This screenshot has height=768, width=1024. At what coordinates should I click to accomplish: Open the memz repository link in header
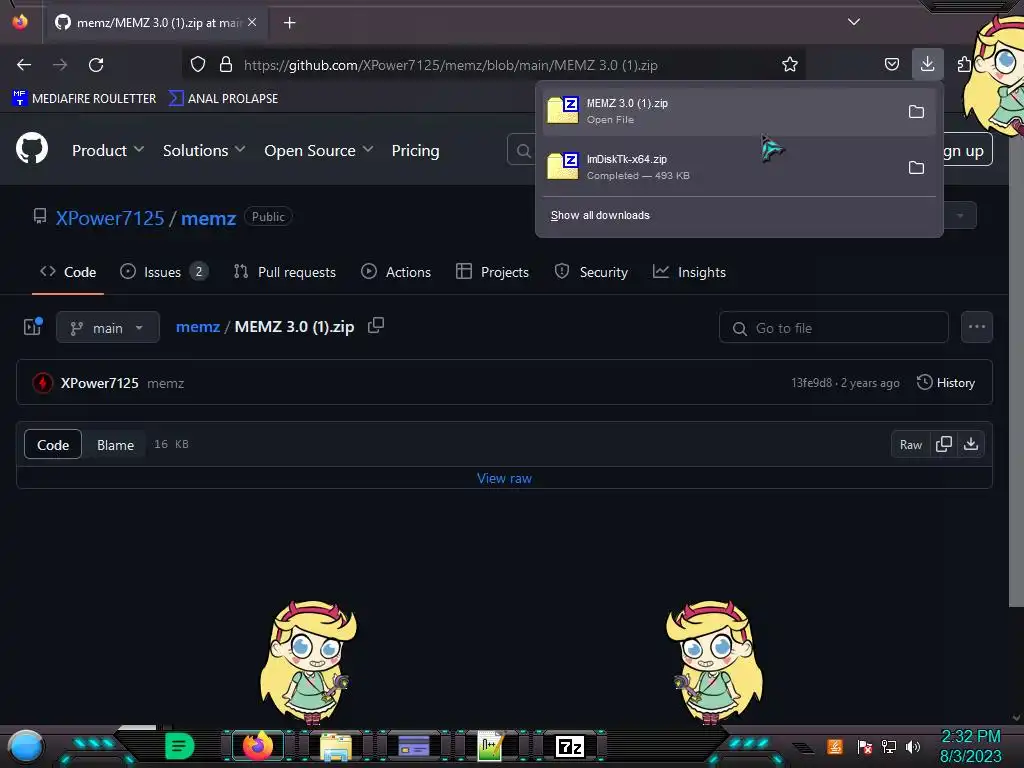[208, 217]
